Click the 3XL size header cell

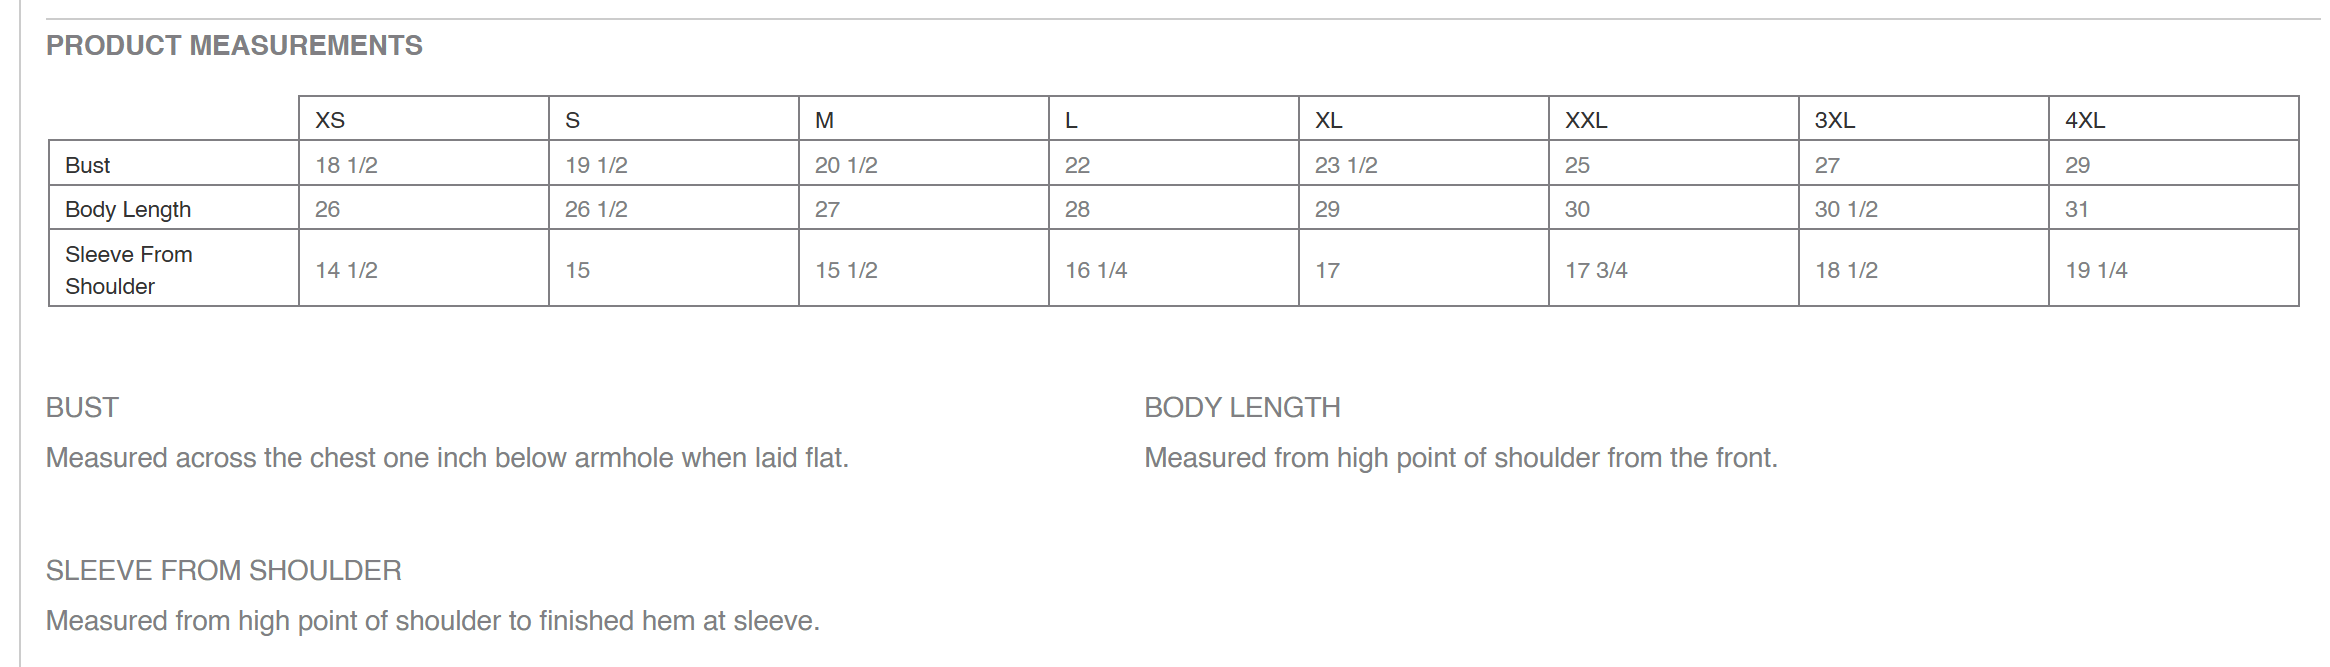(1924, 119)
